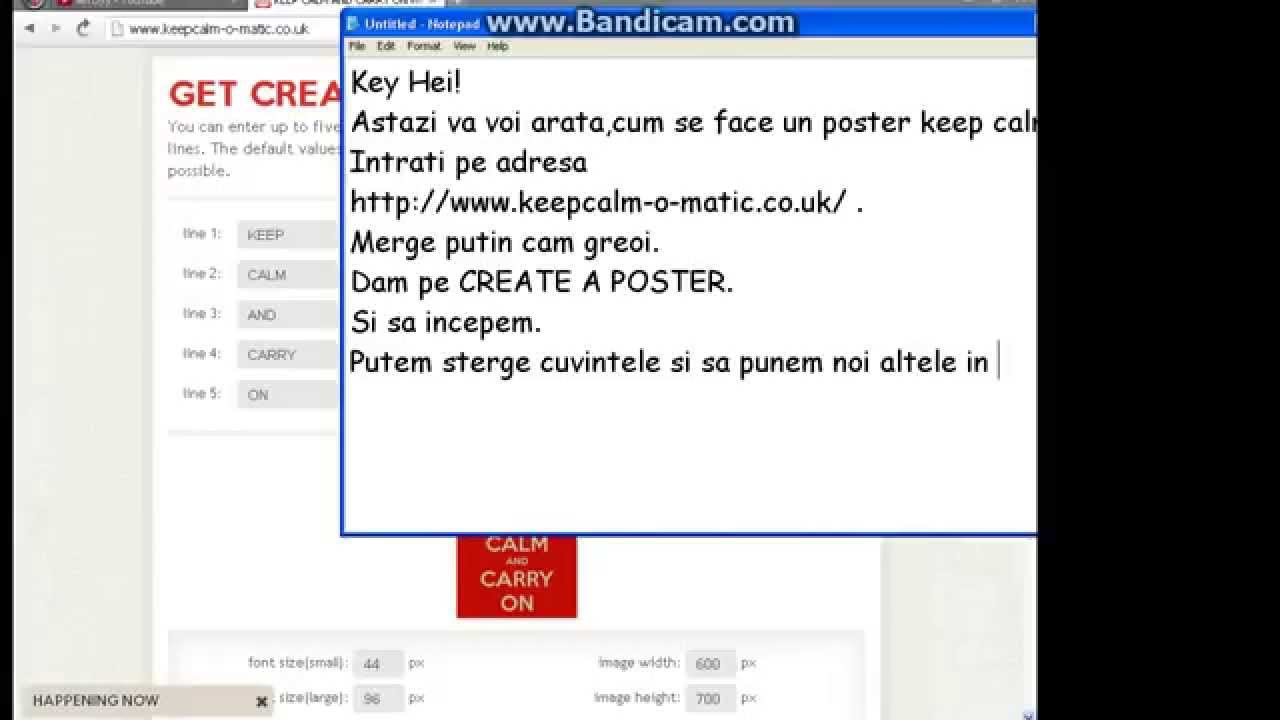Open the Notepad View menu

coord(464,46)
